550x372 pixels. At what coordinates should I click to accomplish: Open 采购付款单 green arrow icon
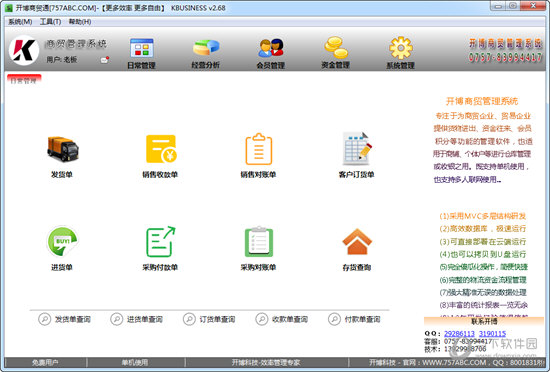(x=161, y=242)
